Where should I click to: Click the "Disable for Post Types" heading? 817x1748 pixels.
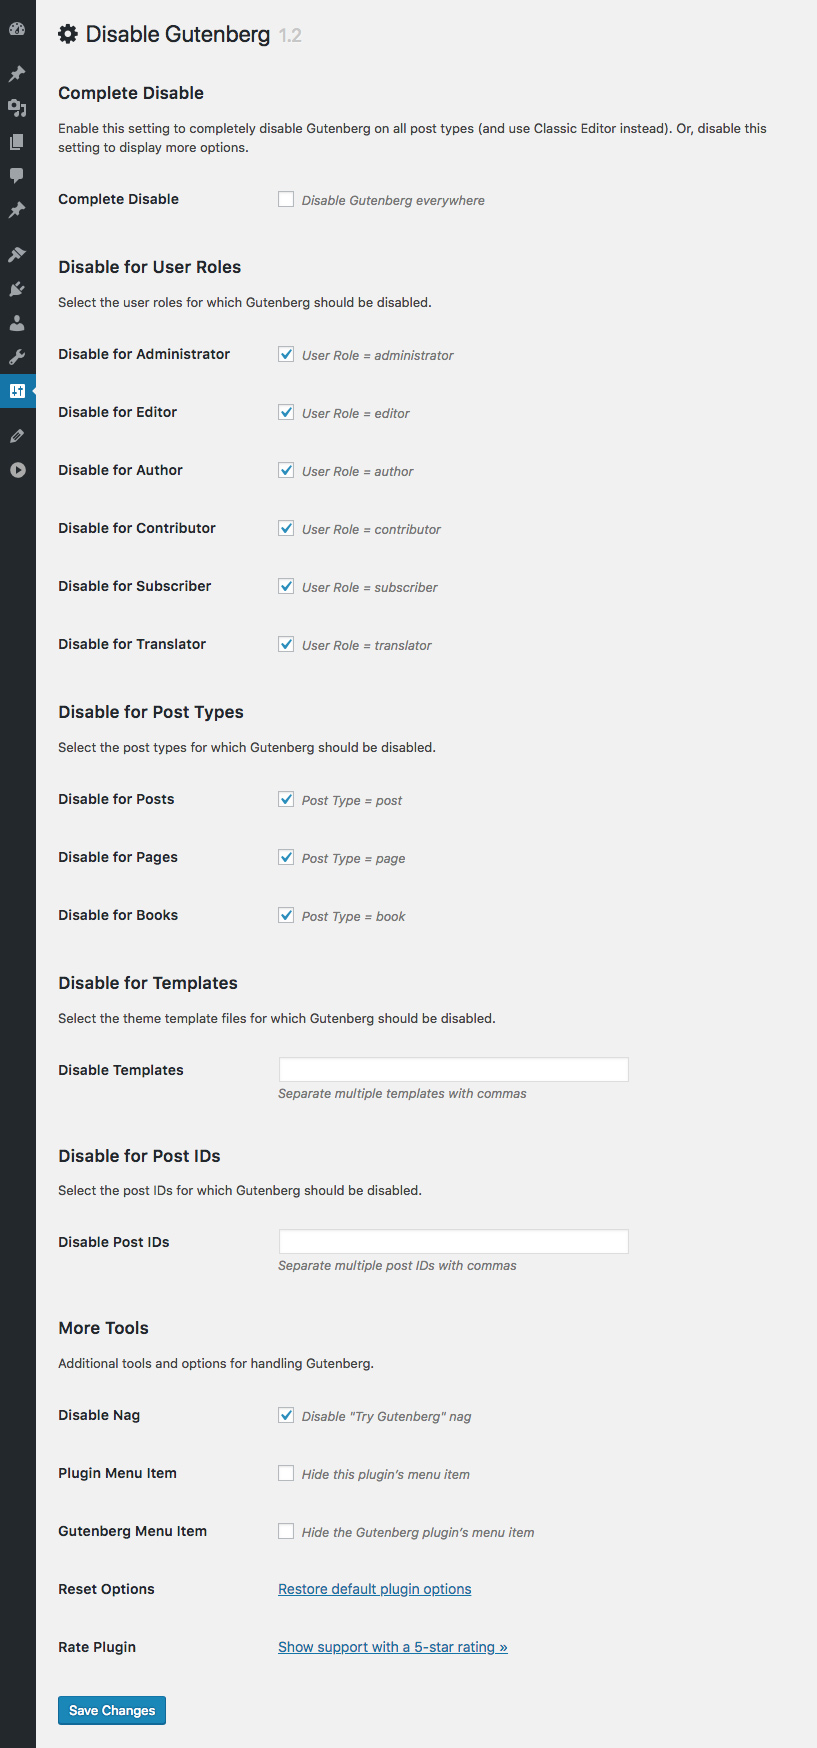(x=151, y=712)
